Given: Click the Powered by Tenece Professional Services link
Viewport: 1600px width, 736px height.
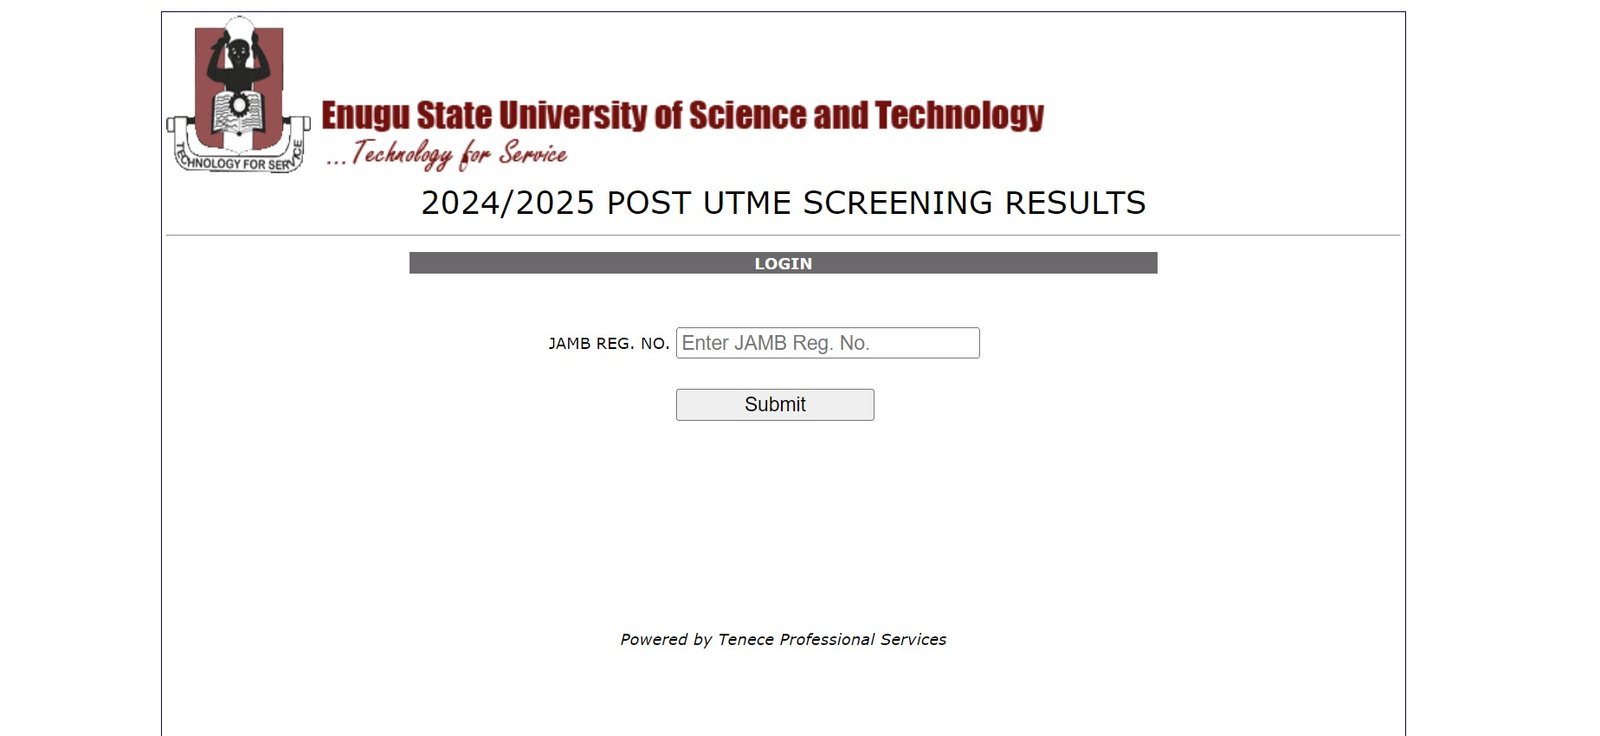Looking at the screenshot, I should pos(783,638).
